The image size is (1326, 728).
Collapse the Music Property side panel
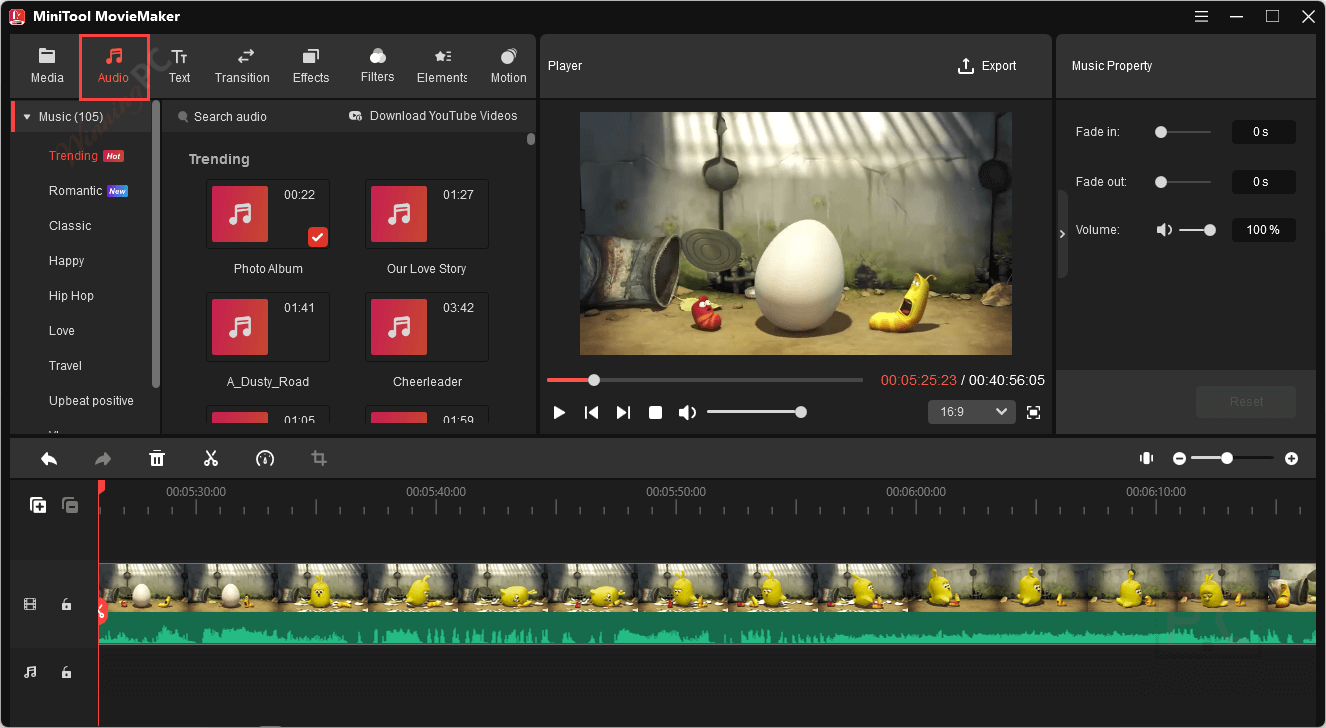1062,234
